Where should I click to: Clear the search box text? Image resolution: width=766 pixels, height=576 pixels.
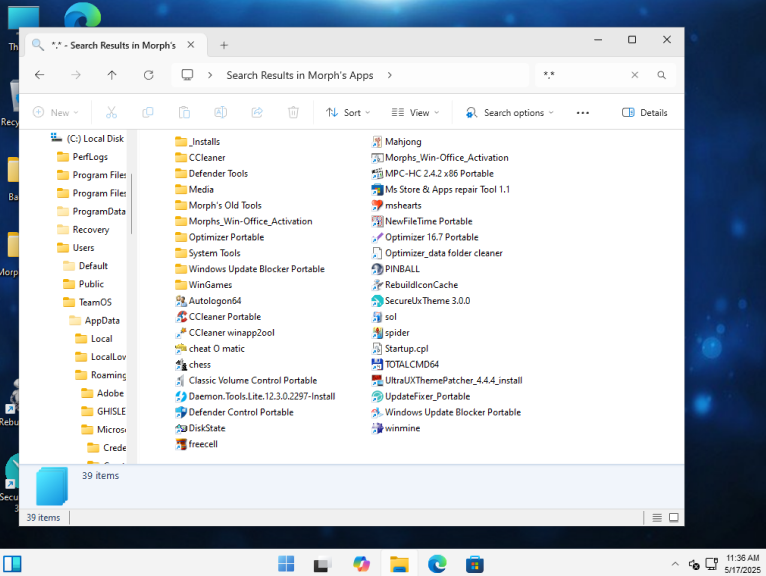(x=635, y=75)
